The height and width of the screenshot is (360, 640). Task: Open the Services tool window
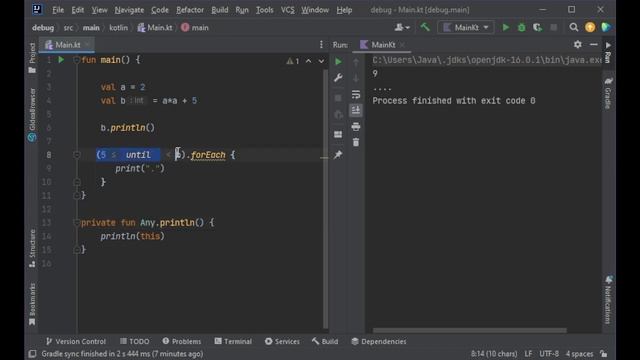[x=282, y=341]
